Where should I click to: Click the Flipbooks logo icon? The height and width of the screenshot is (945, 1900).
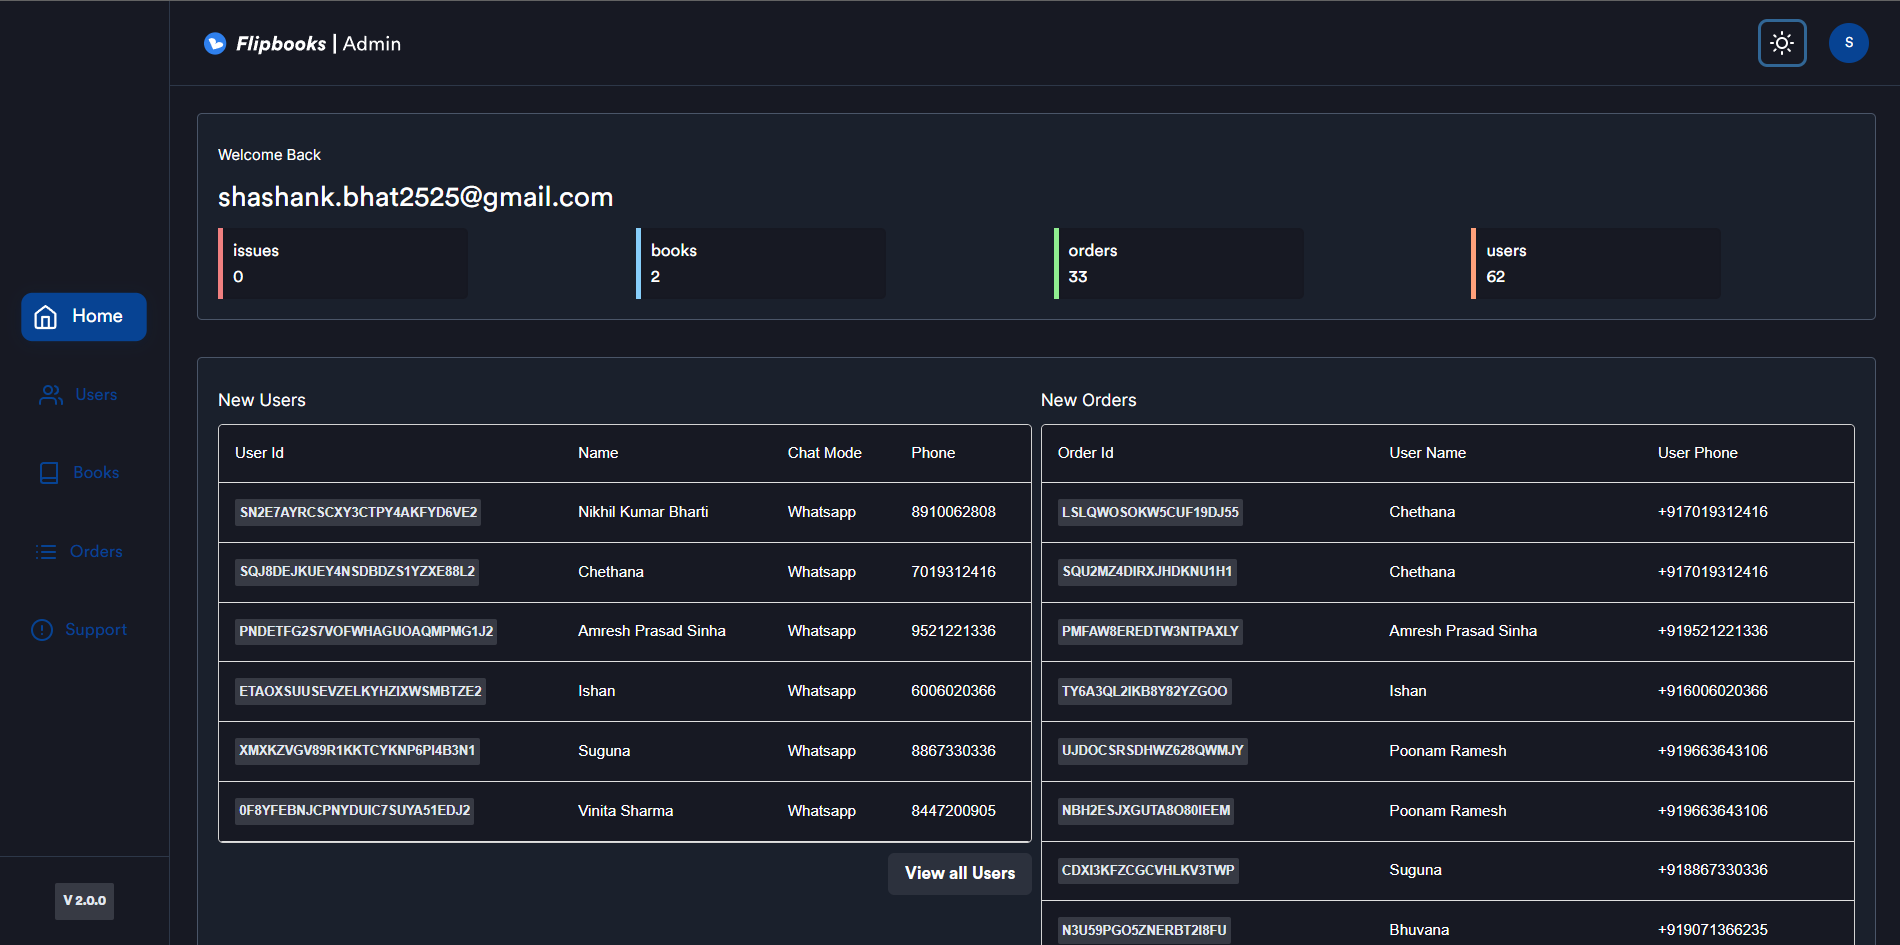click(x=215, y=43)
